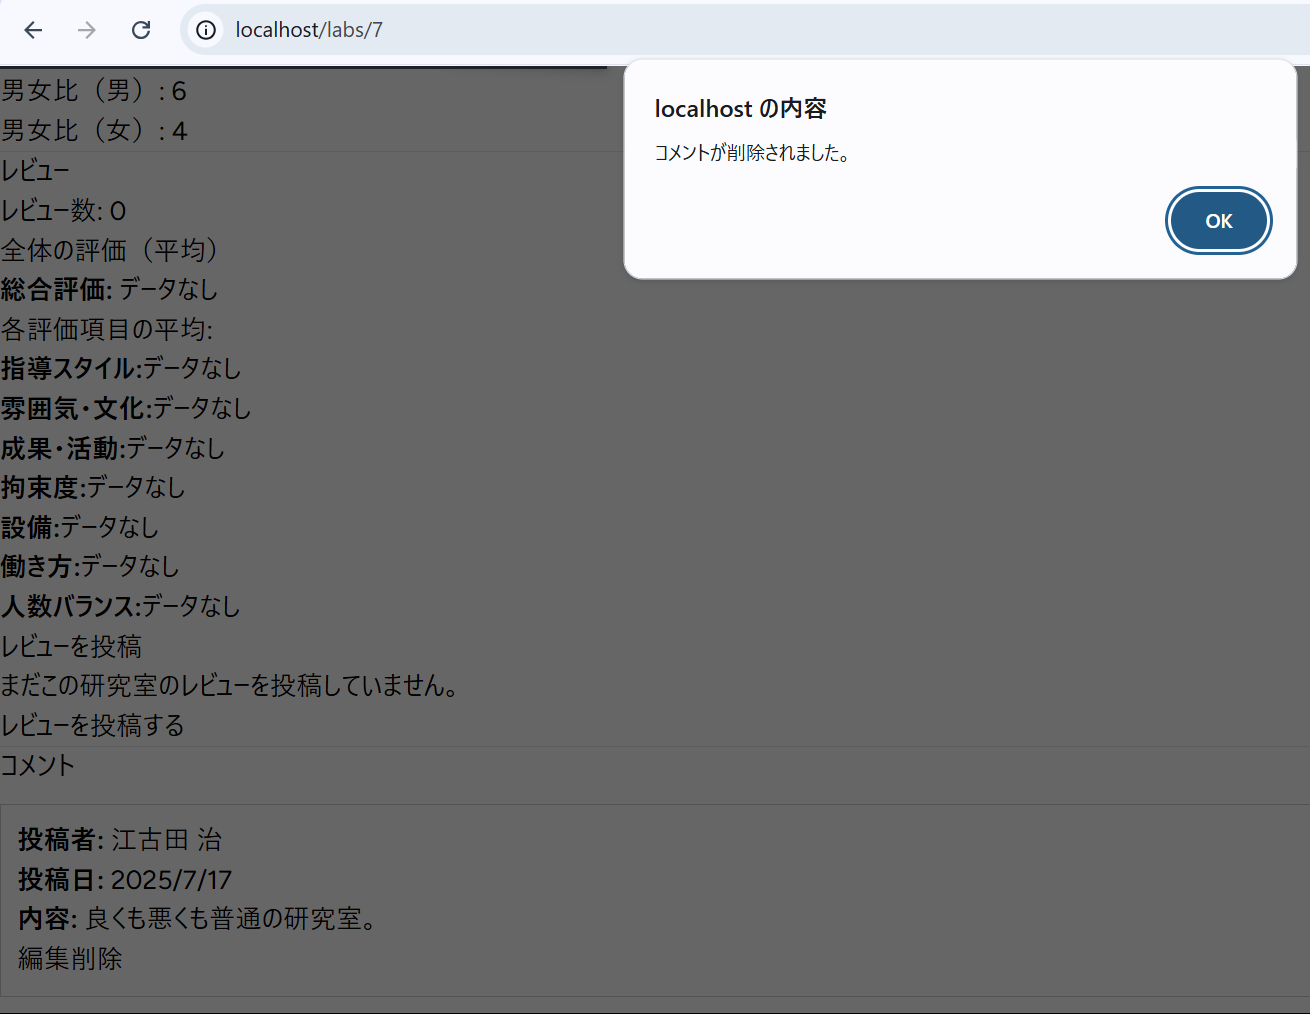This screenshot has width=1310, height=1014.
Task: Click the 働き方:データなし line
Action: (90, 566)
